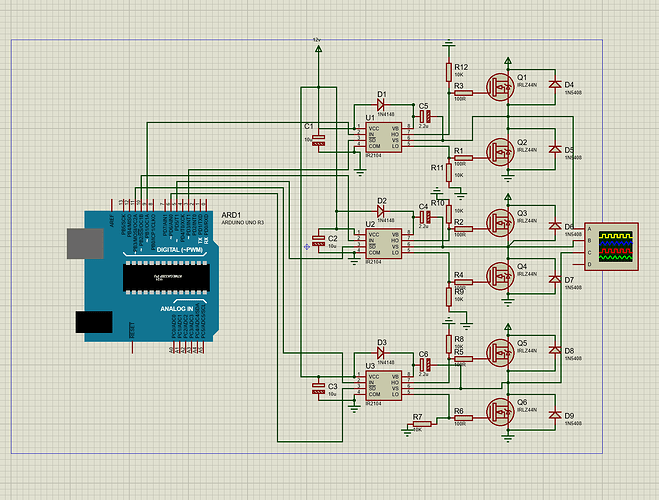
Task: Click the Arduino black power jack
Action: (x=94, y=322)
